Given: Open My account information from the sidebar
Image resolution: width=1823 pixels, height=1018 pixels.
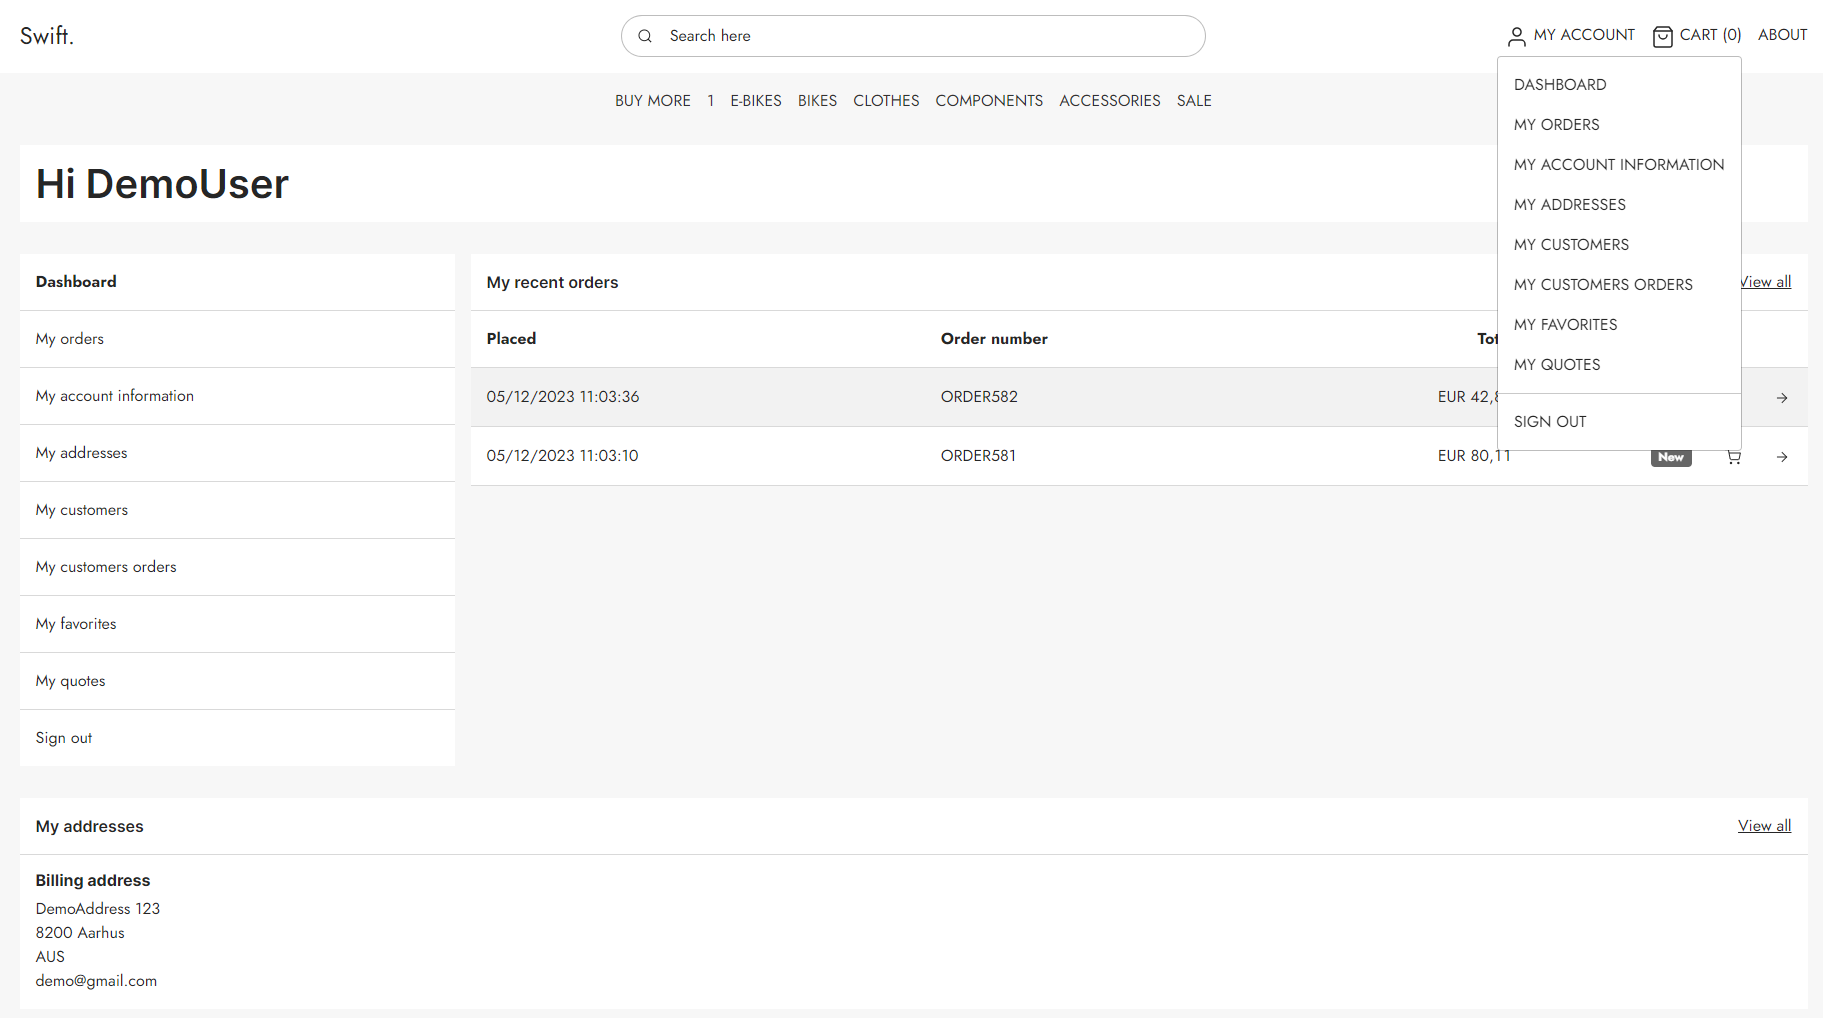Looking at the screenshot, I should pyautogui.click(x=114, y=396).
